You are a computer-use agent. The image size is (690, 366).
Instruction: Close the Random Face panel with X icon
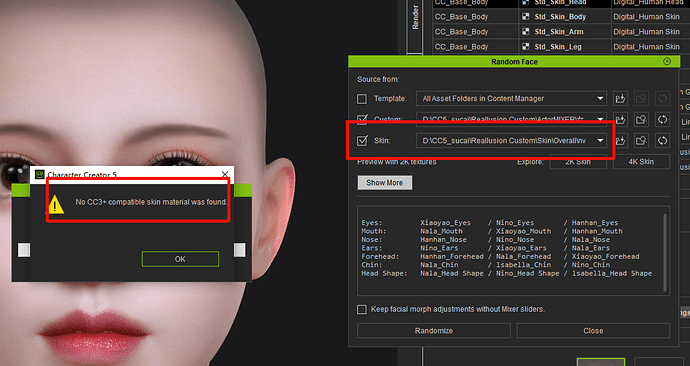click(x=667, y=62)
